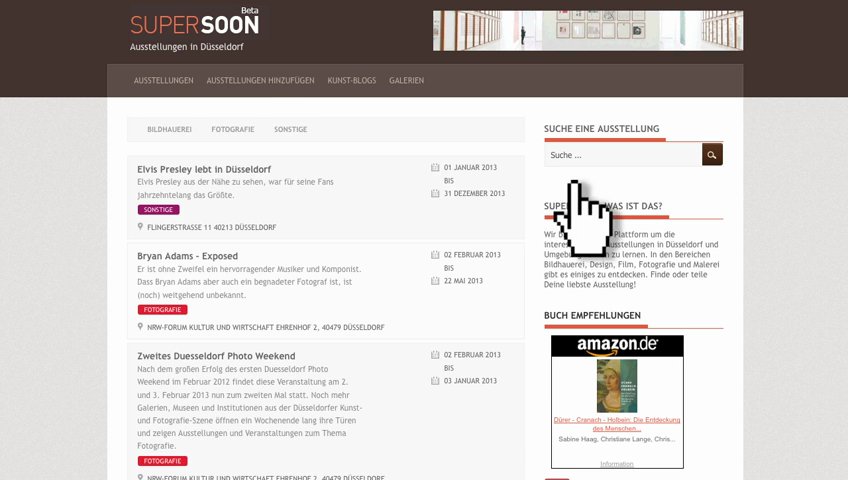The height and width of the screenshot is (480, 848).
Task: Switch to the Sonstige filter tab
Action: (x=290, y=130)
